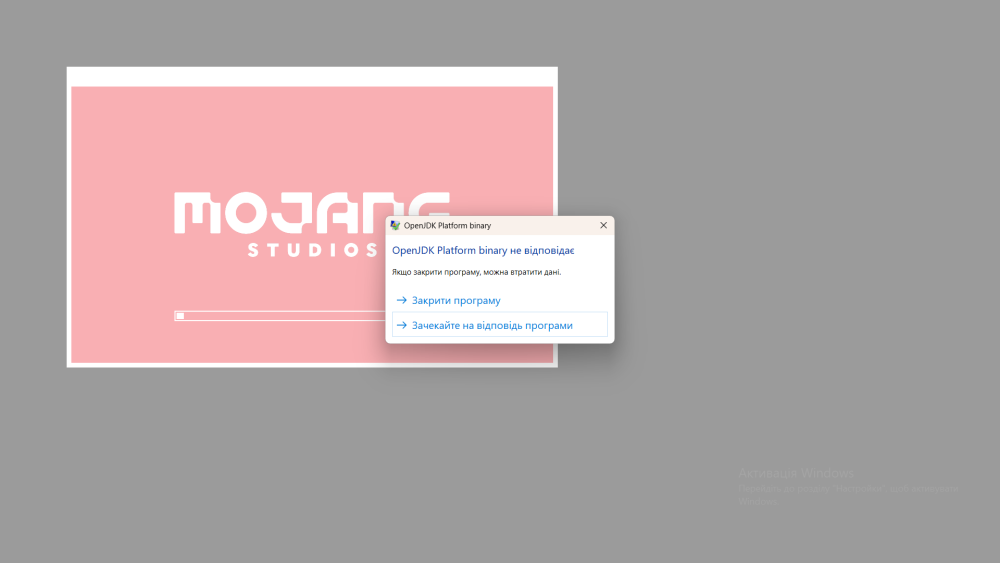This screenshot has width=1000, height=563.
Task: Click the arrow icon beside "Закрити програму"
Action: pos(402,300)
